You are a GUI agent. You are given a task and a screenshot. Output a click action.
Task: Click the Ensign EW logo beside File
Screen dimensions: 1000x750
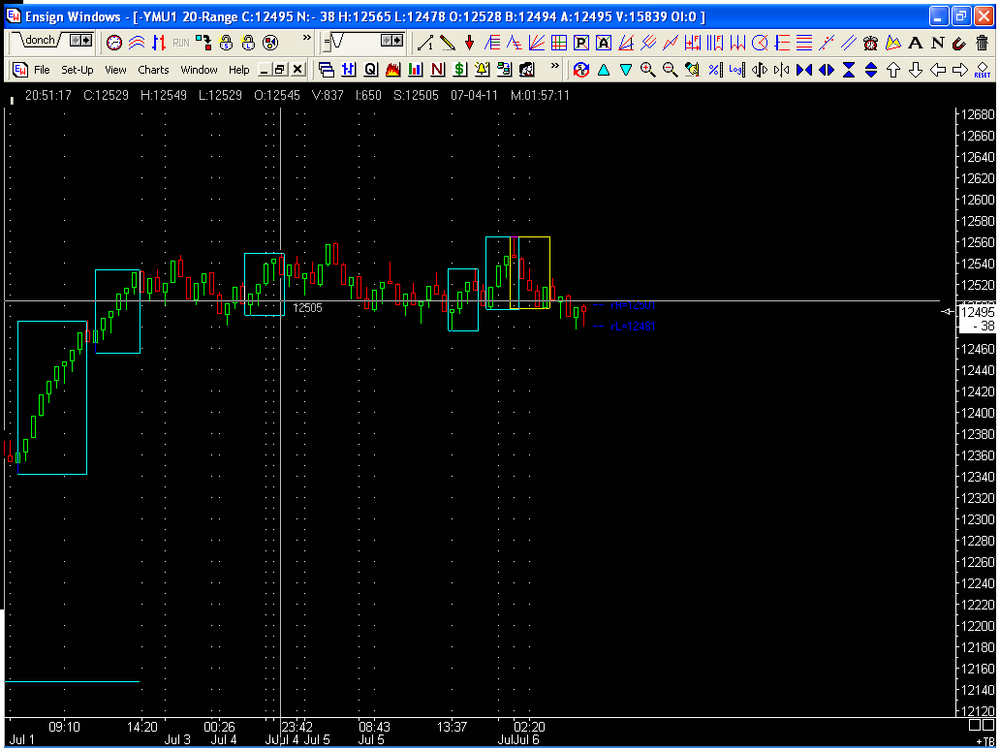20,70
